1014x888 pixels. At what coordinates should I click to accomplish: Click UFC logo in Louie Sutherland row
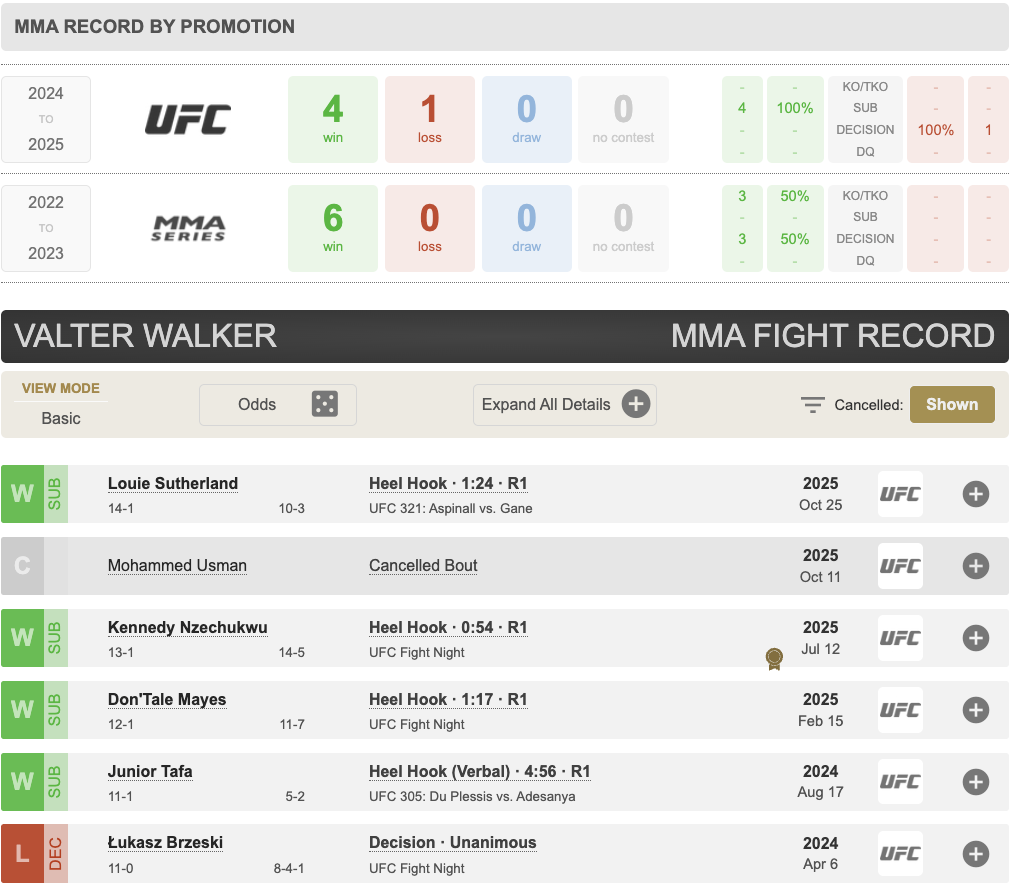[899, 494]
